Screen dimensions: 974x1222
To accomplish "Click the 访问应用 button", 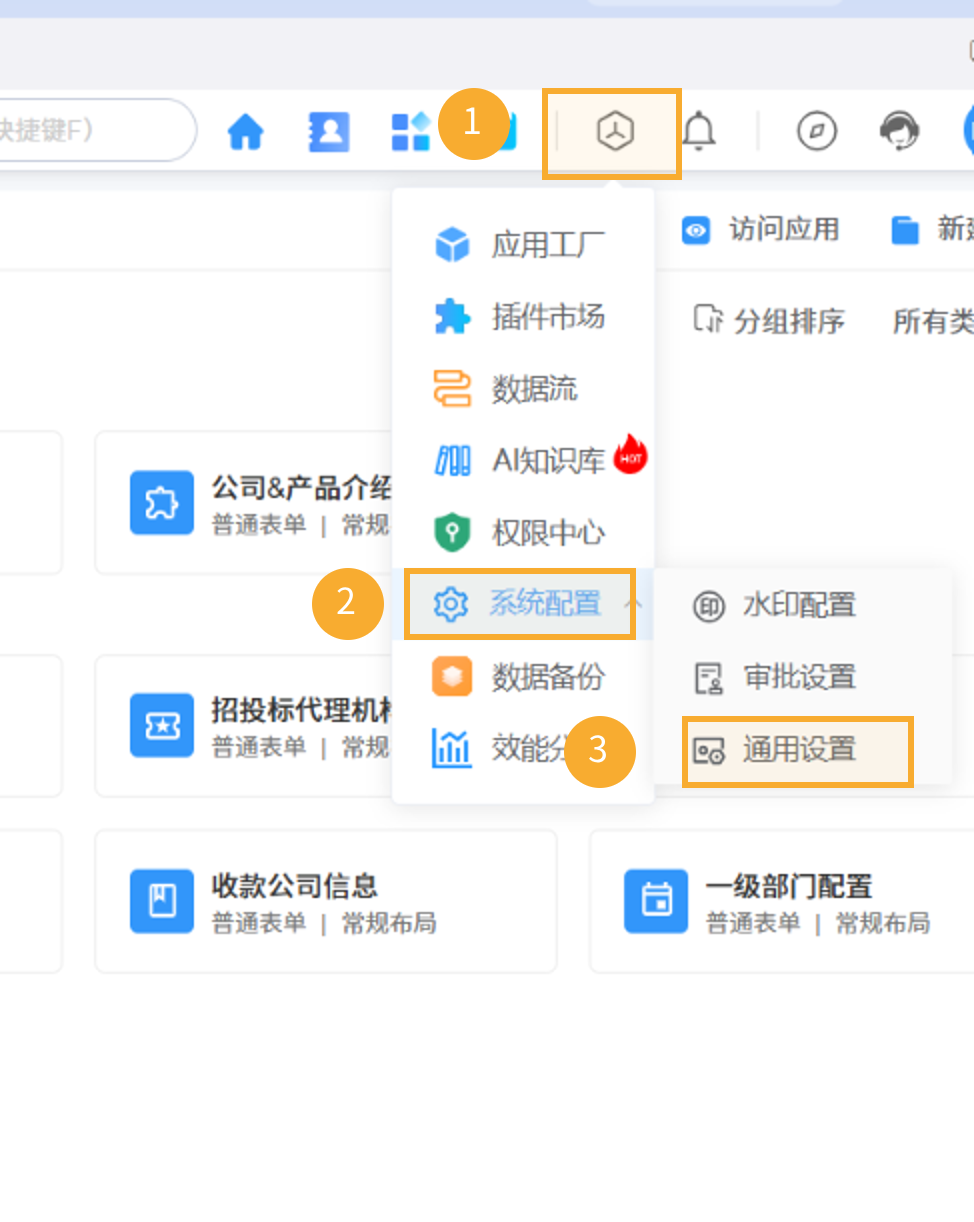I will 760,230.
